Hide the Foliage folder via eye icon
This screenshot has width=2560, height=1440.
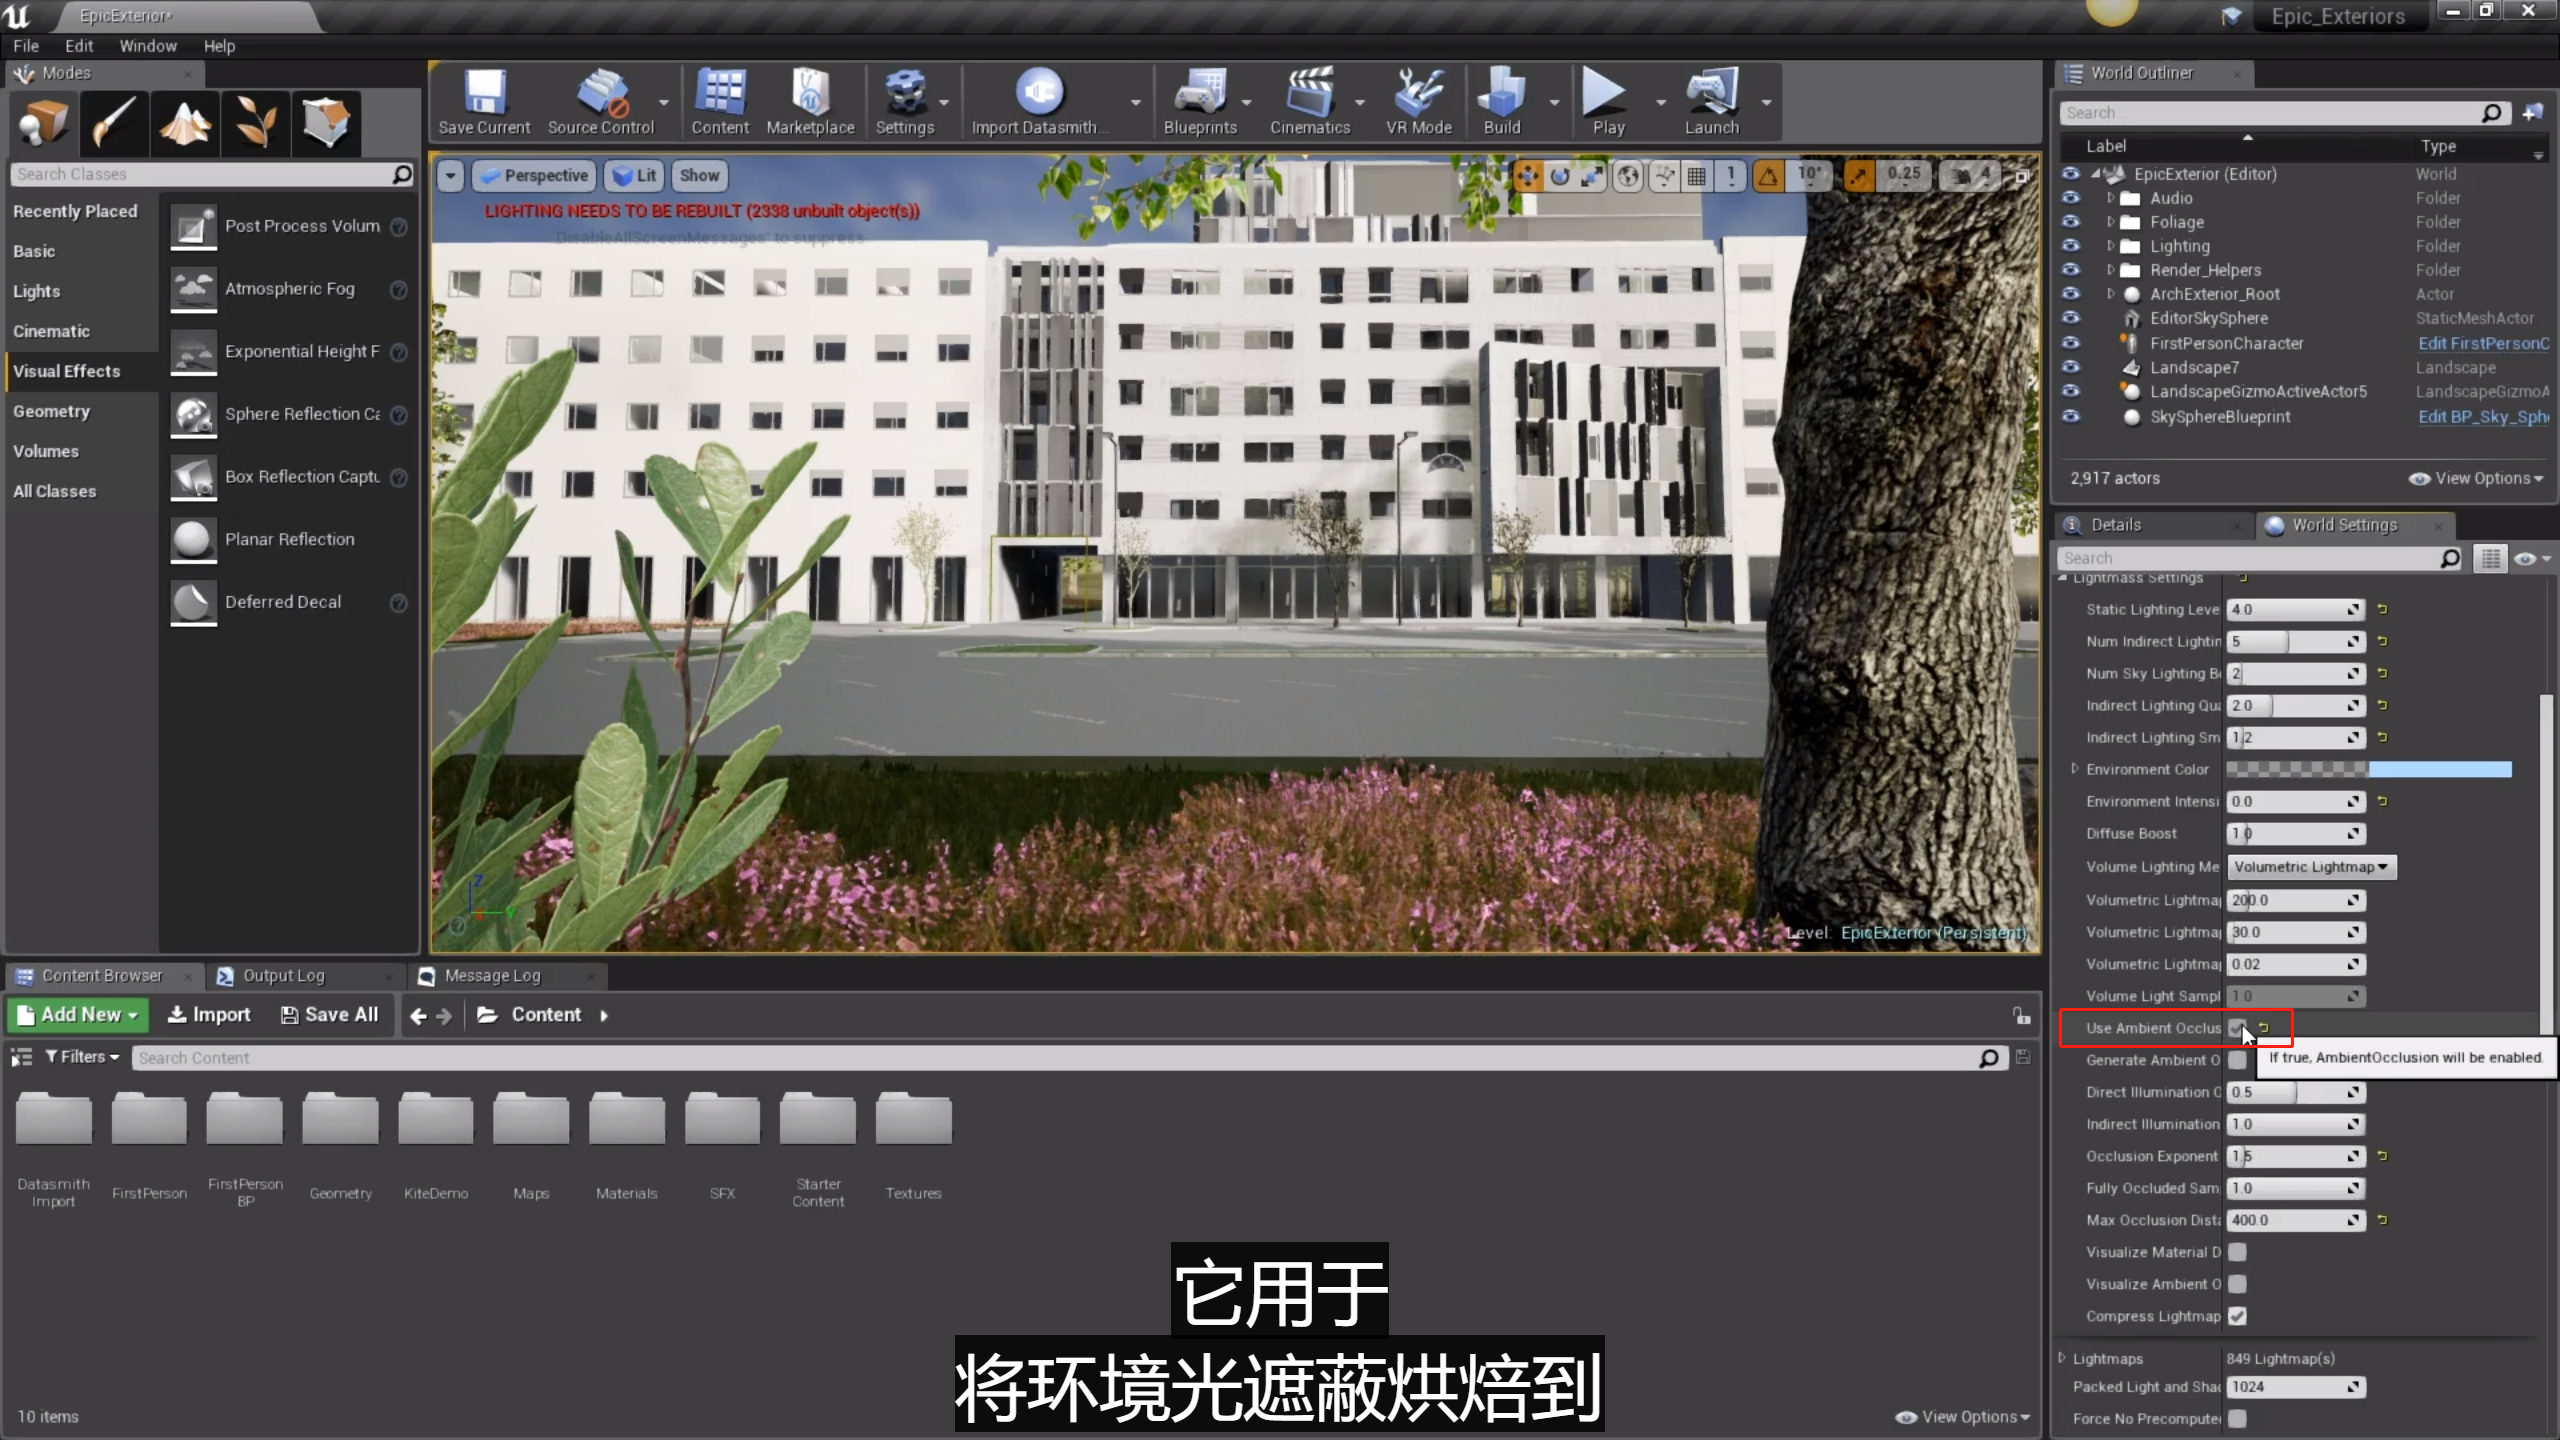pyautogui.click(x=2071, y=222)
